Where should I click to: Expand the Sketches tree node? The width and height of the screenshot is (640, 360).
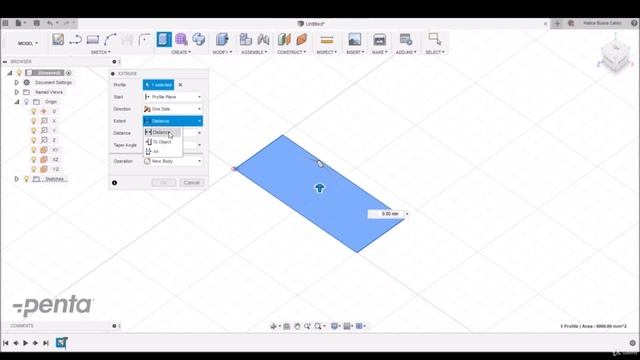[x=17, y=179]
